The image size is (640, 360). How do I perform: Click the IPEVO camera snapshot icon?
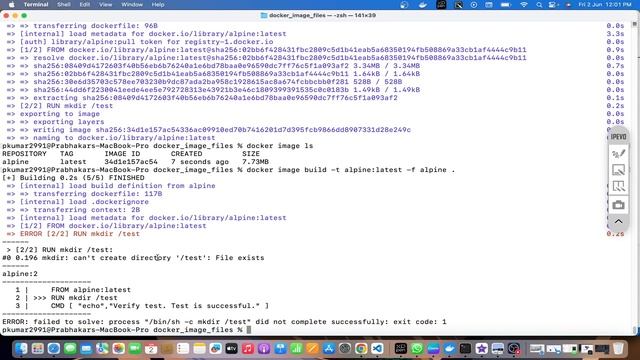coord(618,204)
